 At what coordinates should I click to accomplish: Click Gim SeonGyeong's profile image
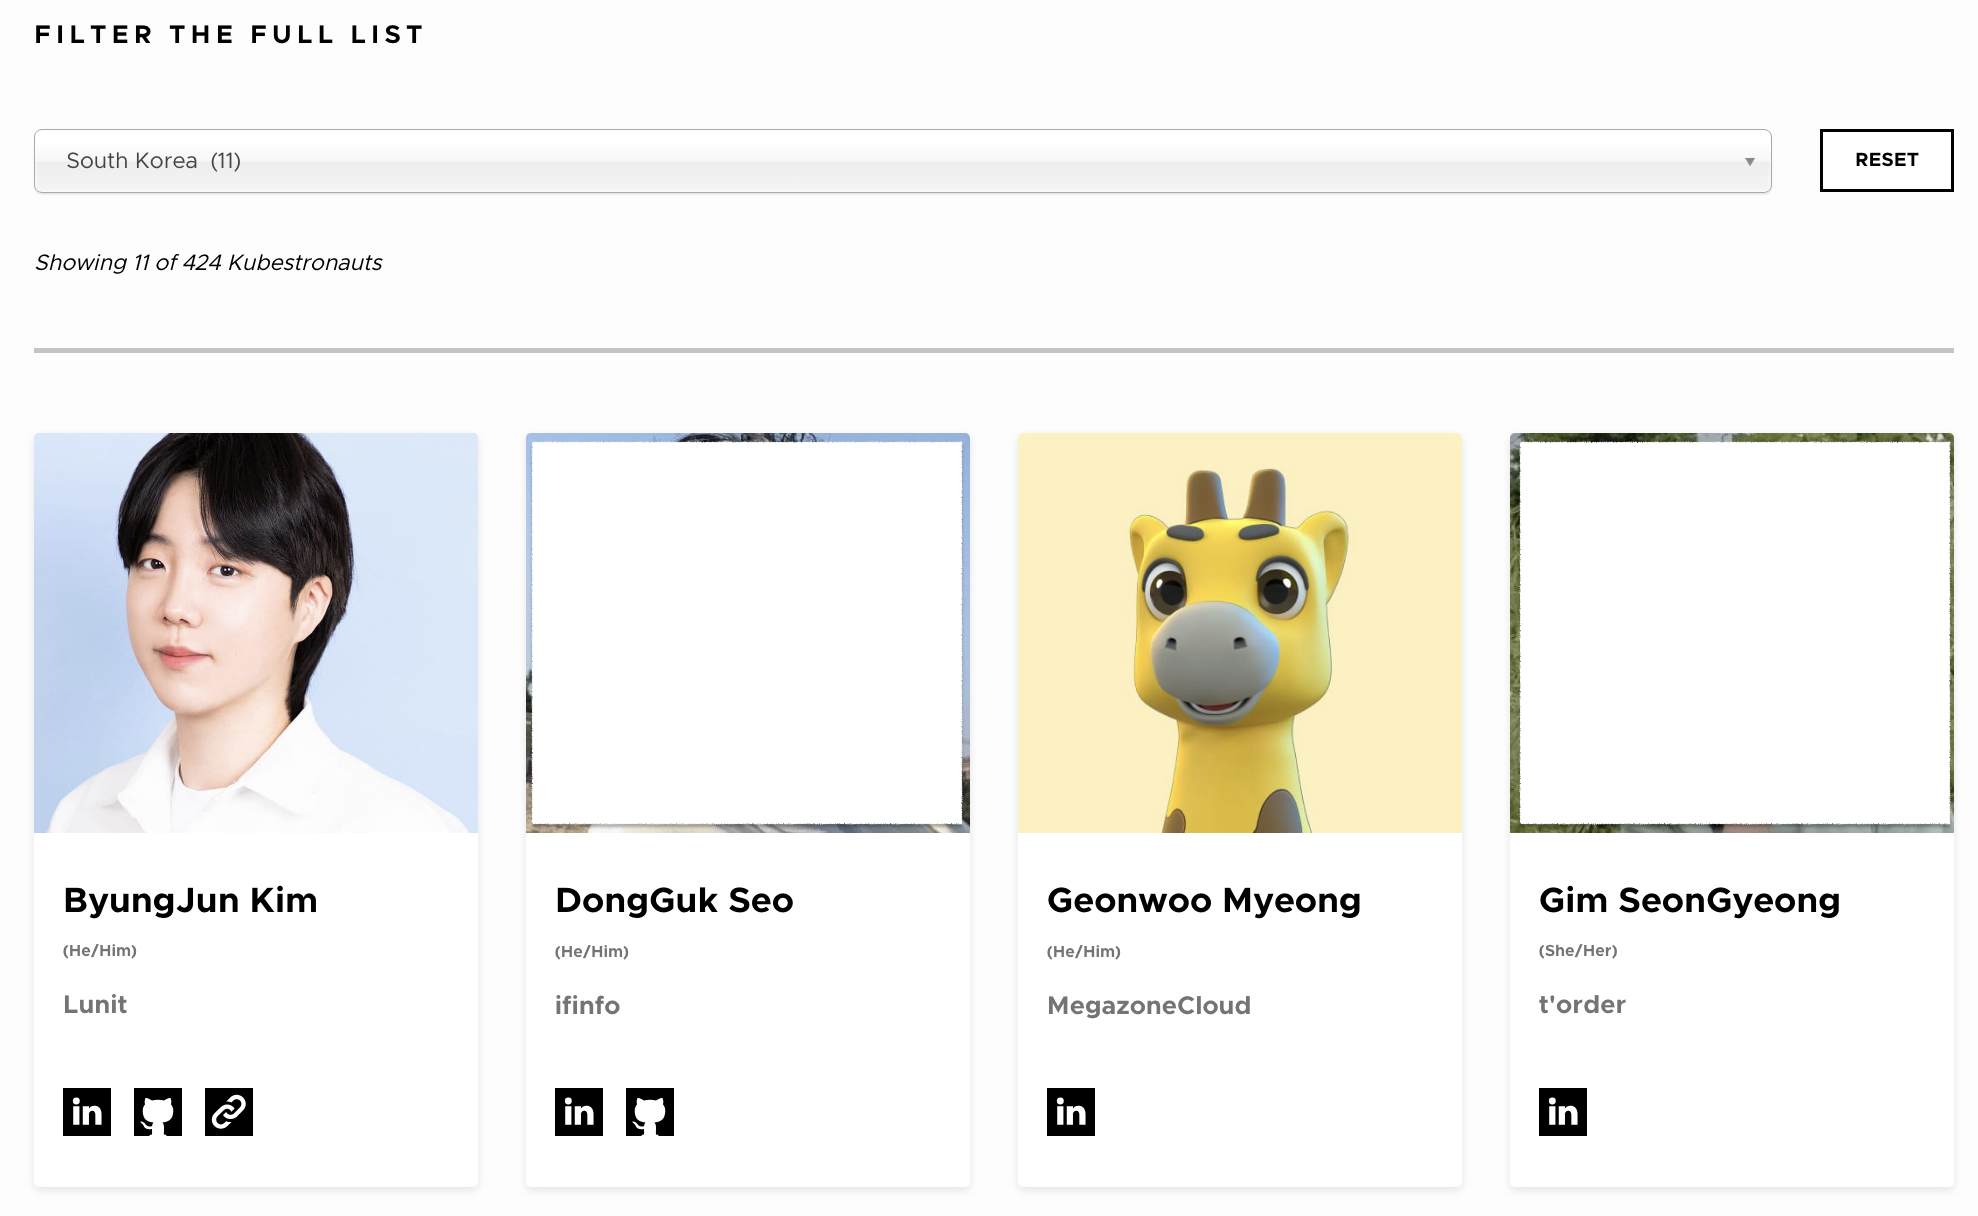[1732, 633]
